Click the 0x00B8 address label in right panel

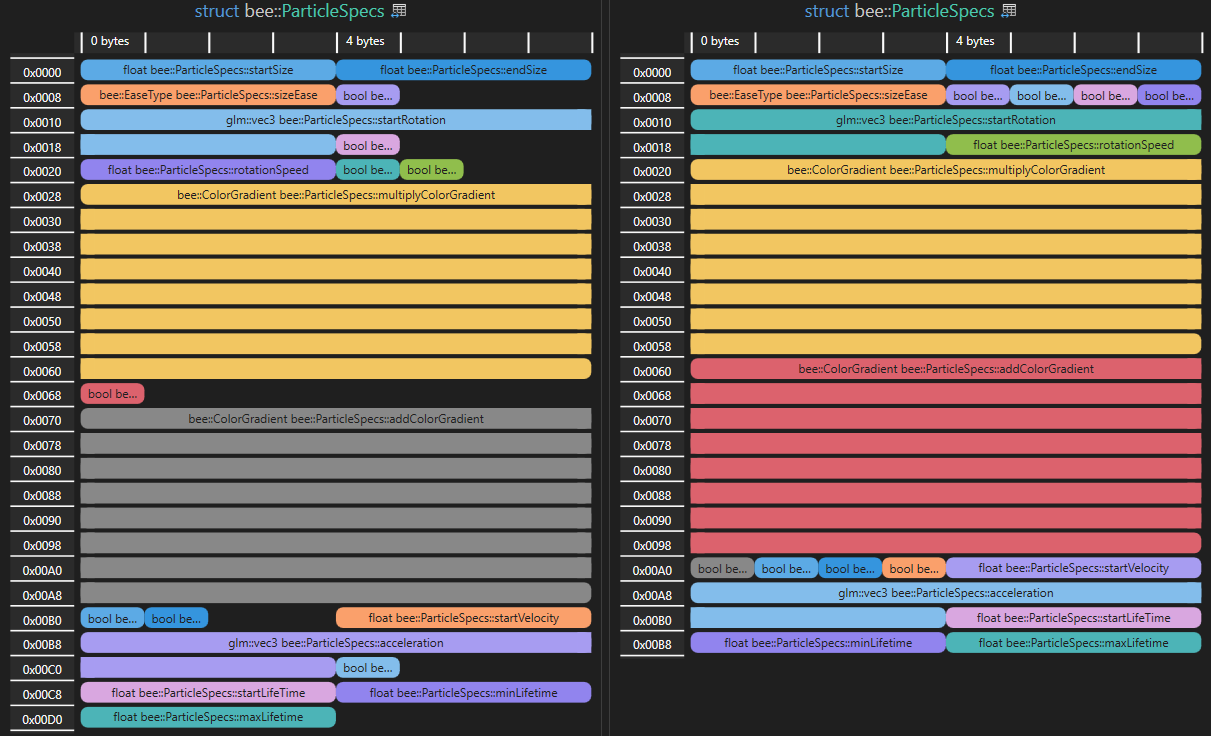point(652,645)
